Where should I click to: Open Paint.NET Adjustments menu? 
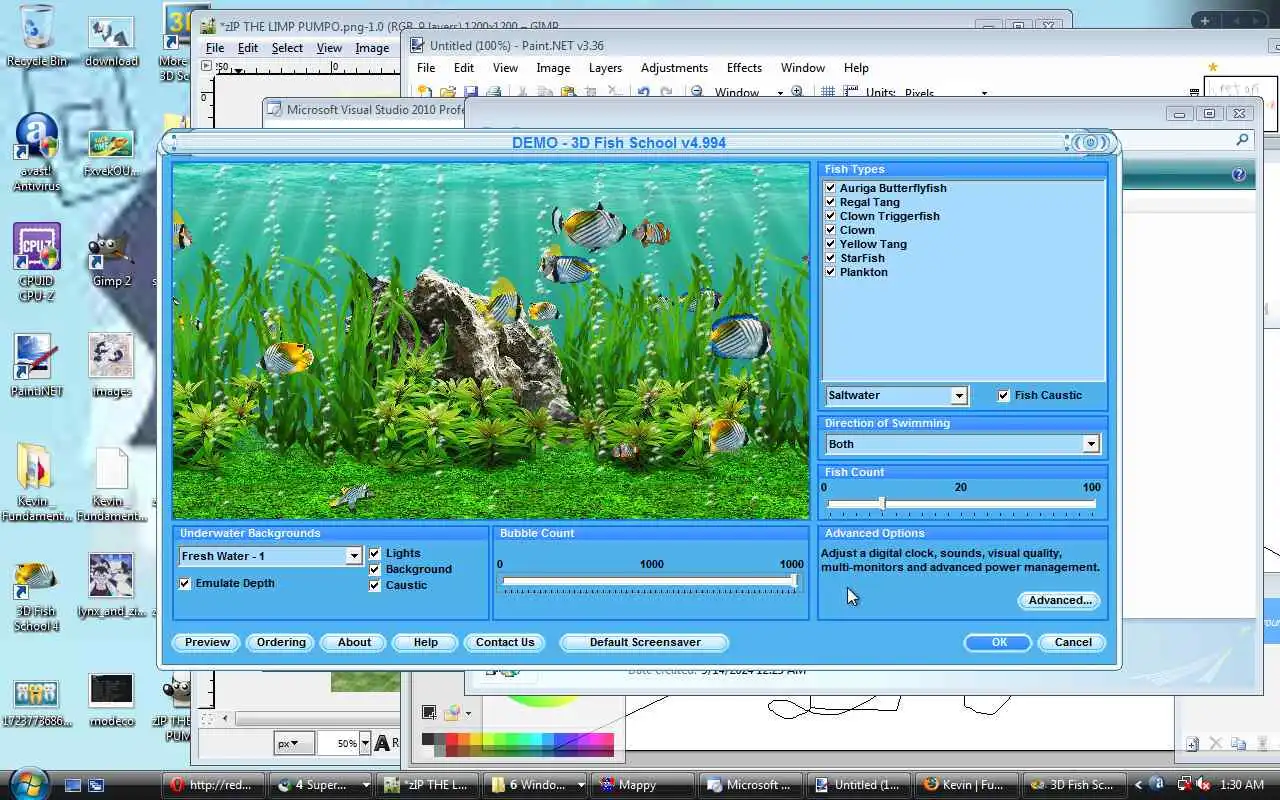point(674,68)
